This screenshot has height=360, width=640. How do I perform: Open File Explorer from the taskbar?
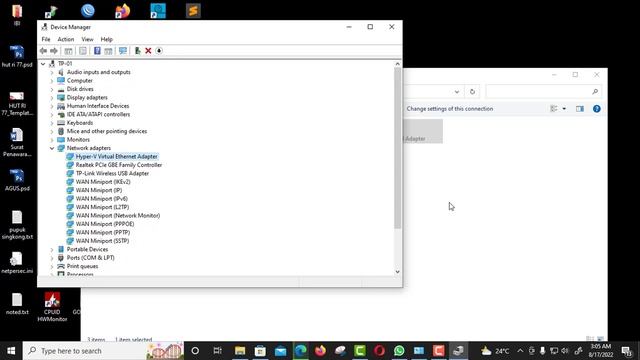(x=240, y=351)
